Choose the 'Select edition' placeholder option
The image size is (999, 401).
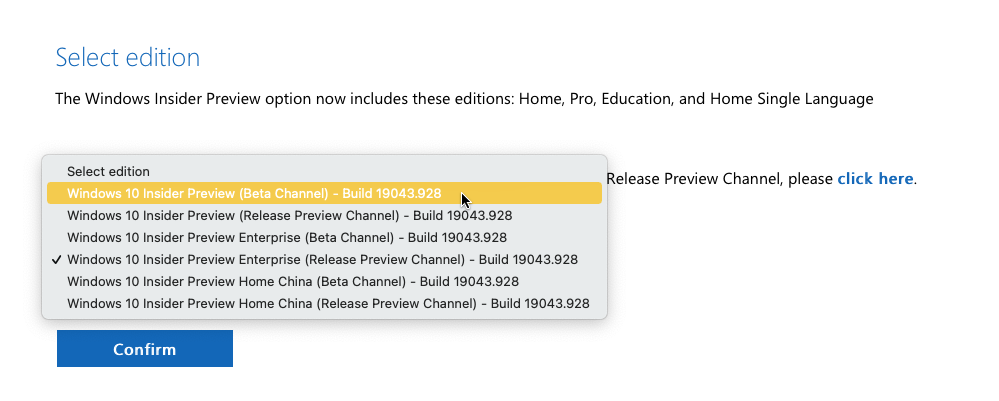tap(108, 171)
